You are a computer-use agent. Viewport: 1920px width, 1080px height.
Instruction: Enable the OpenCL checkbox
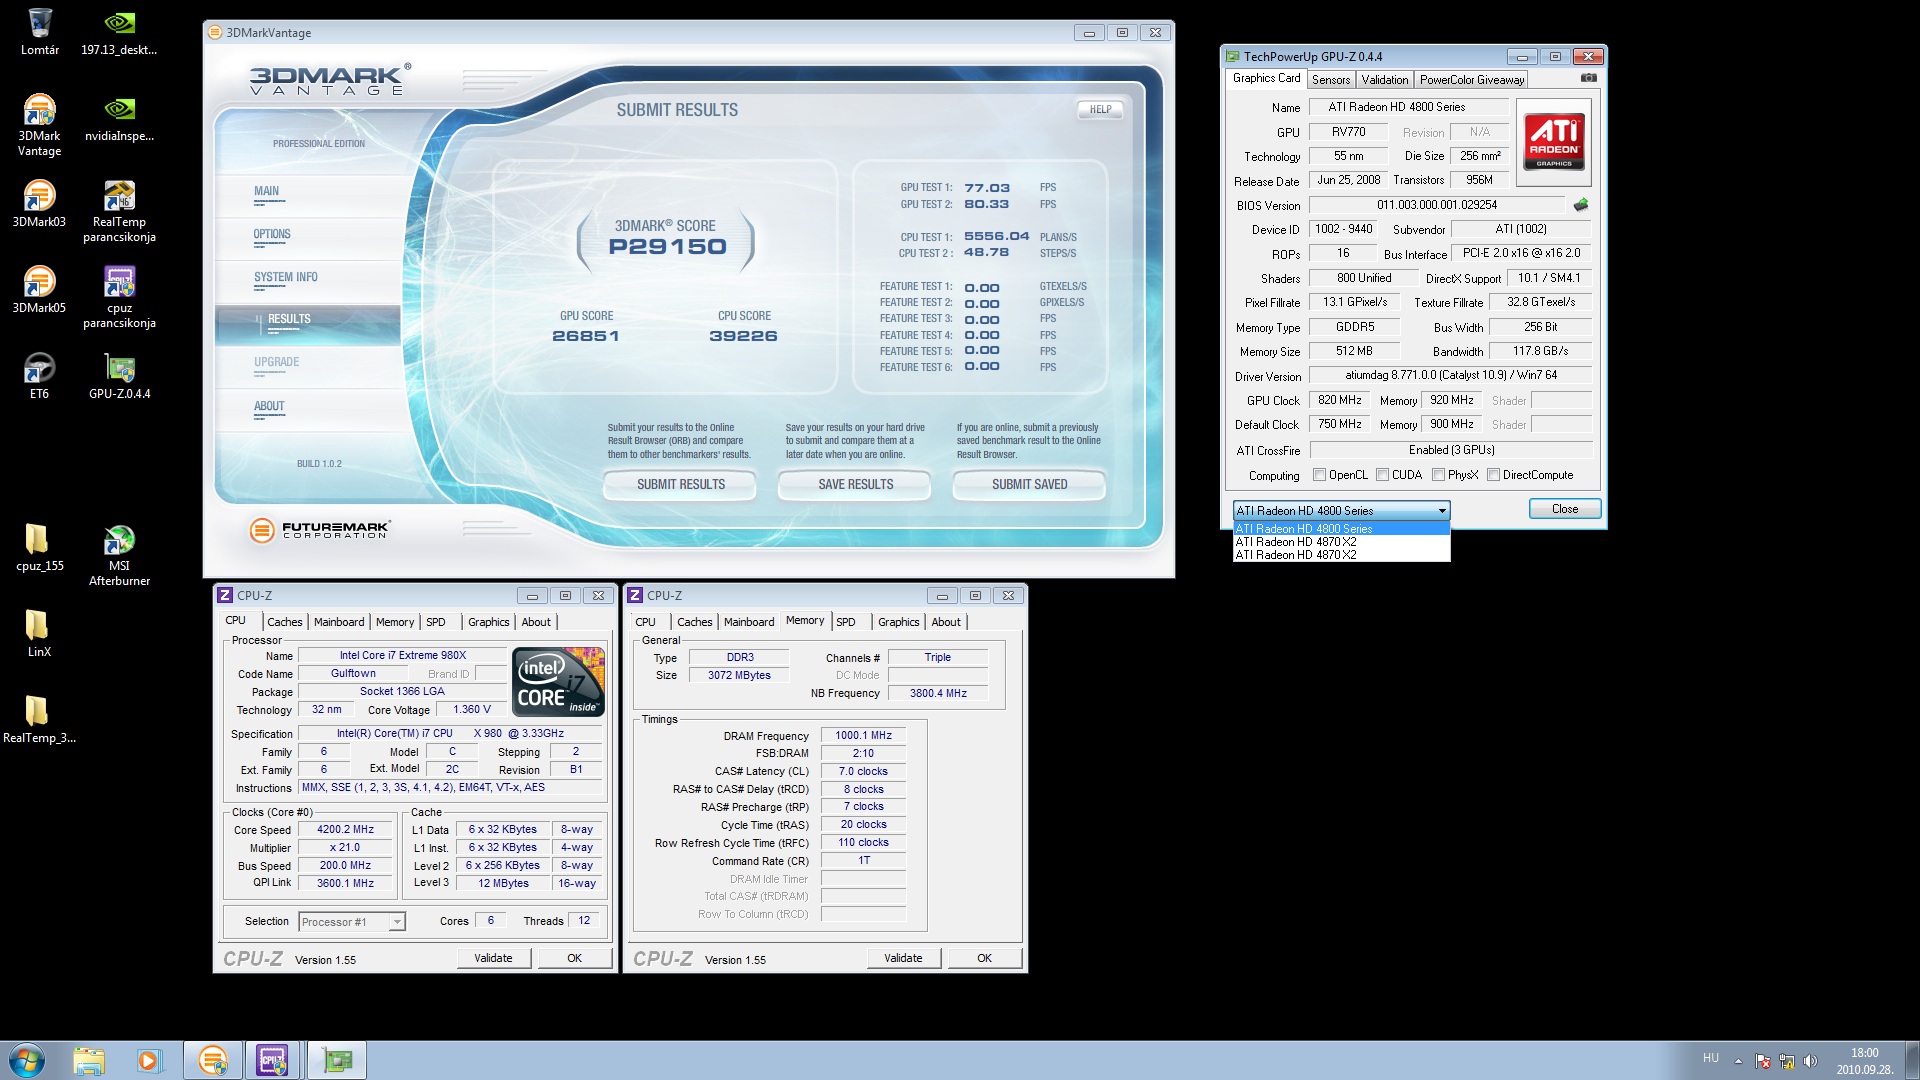pos(1320,475)
